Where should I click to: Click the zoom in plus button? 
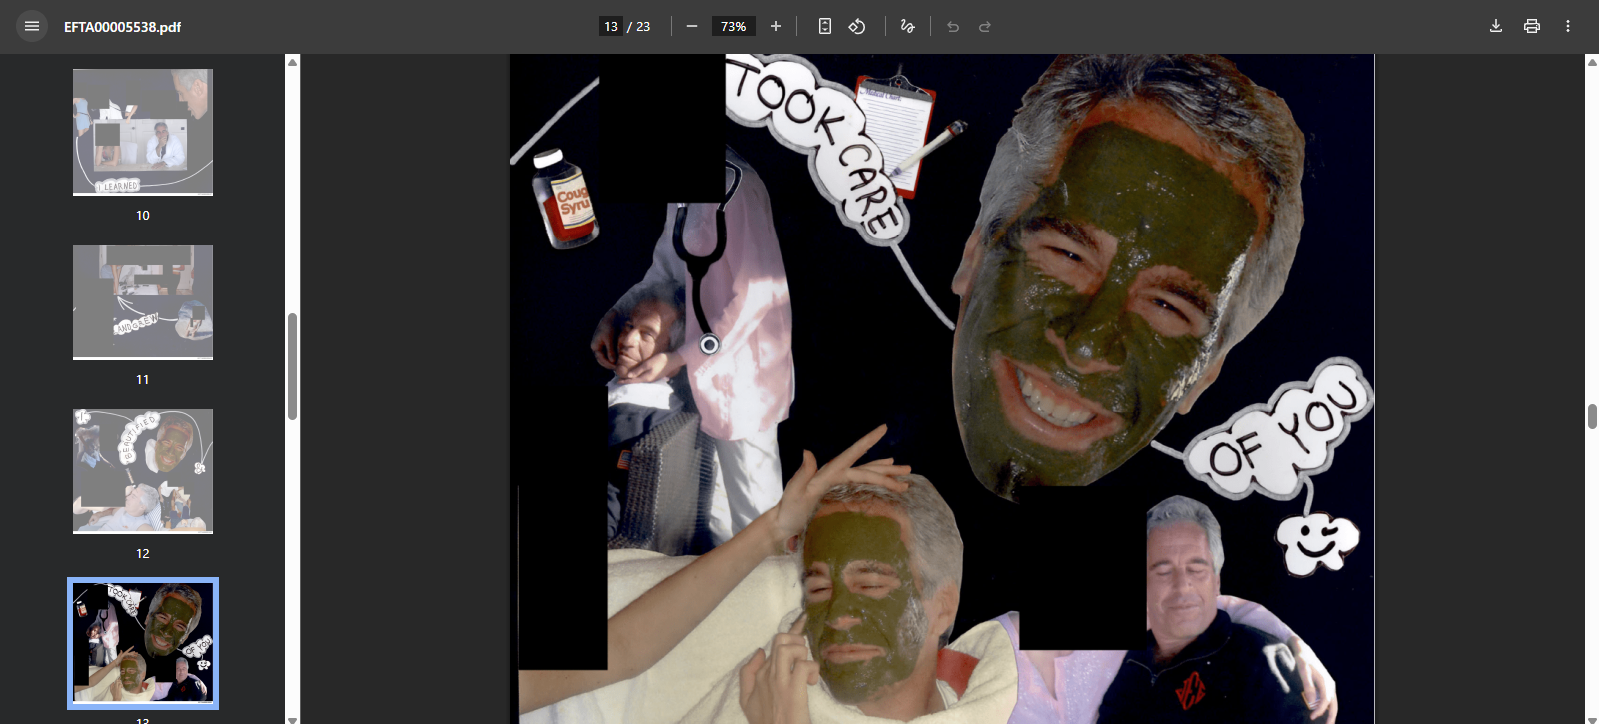[x=776, y=26]
